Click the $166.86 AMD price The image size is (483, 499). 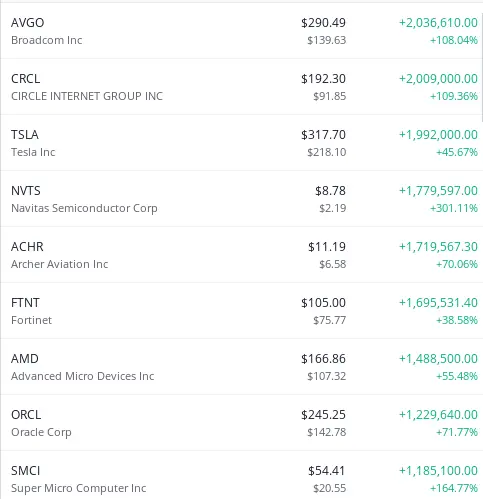pos(323,359)
